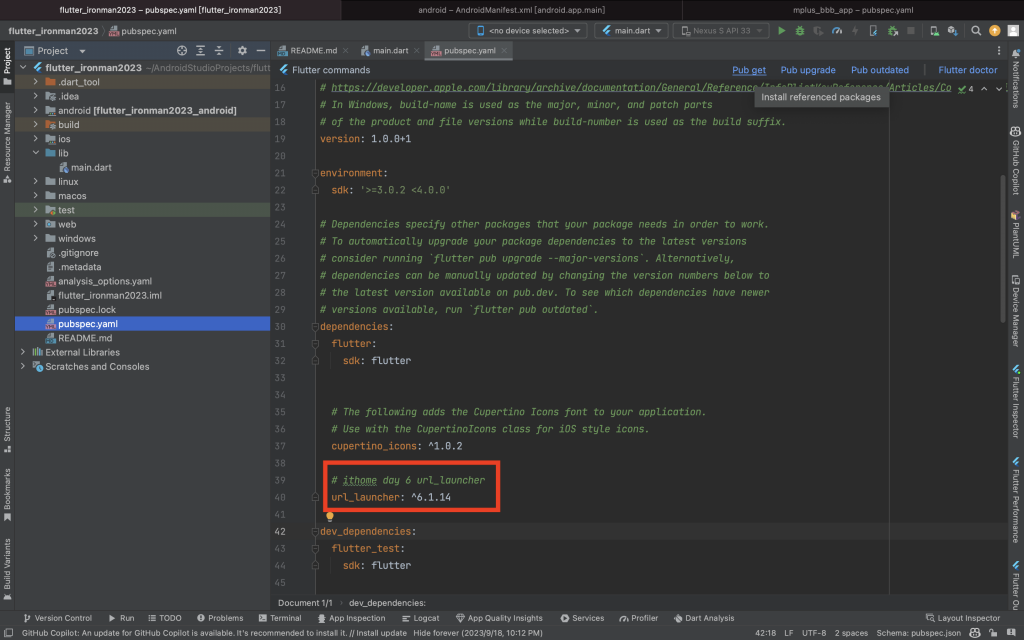
Task: Open the Terminal tool window tab
Action: (x=280, y=618)
